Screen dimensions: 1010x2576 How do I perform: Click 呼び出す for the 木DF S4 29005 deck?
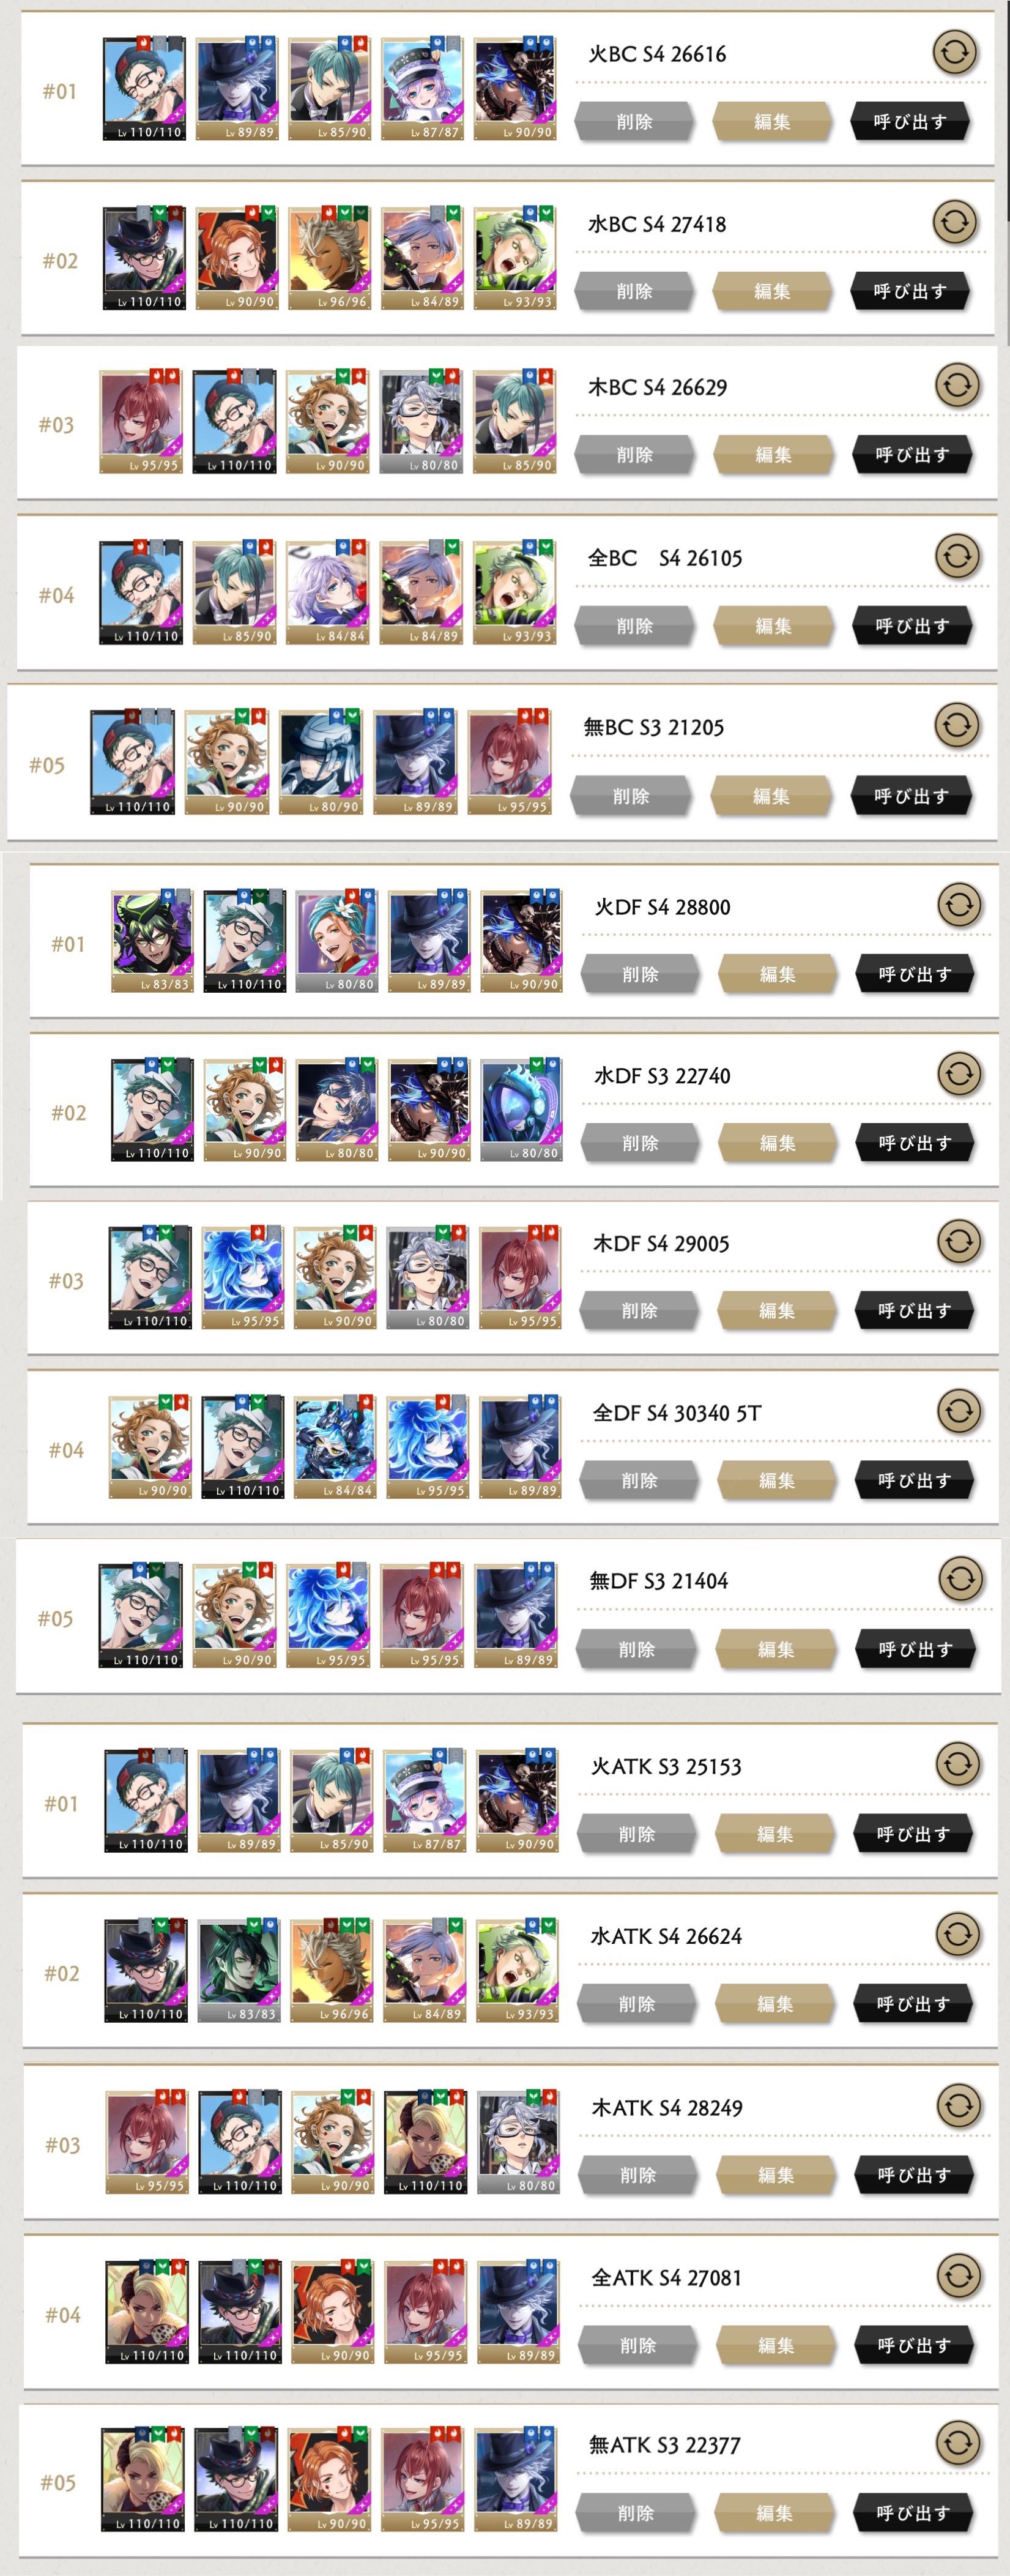click(914, 1311)
